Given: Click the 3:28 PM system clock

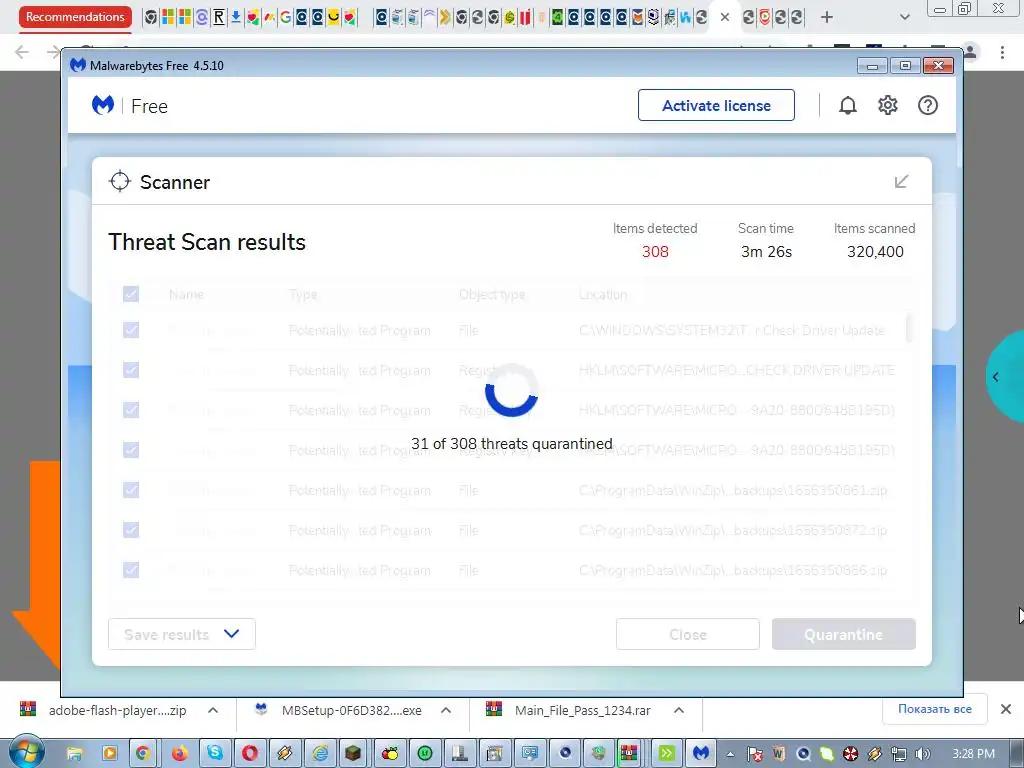Looking at the screenshot, I should [973, 754].
